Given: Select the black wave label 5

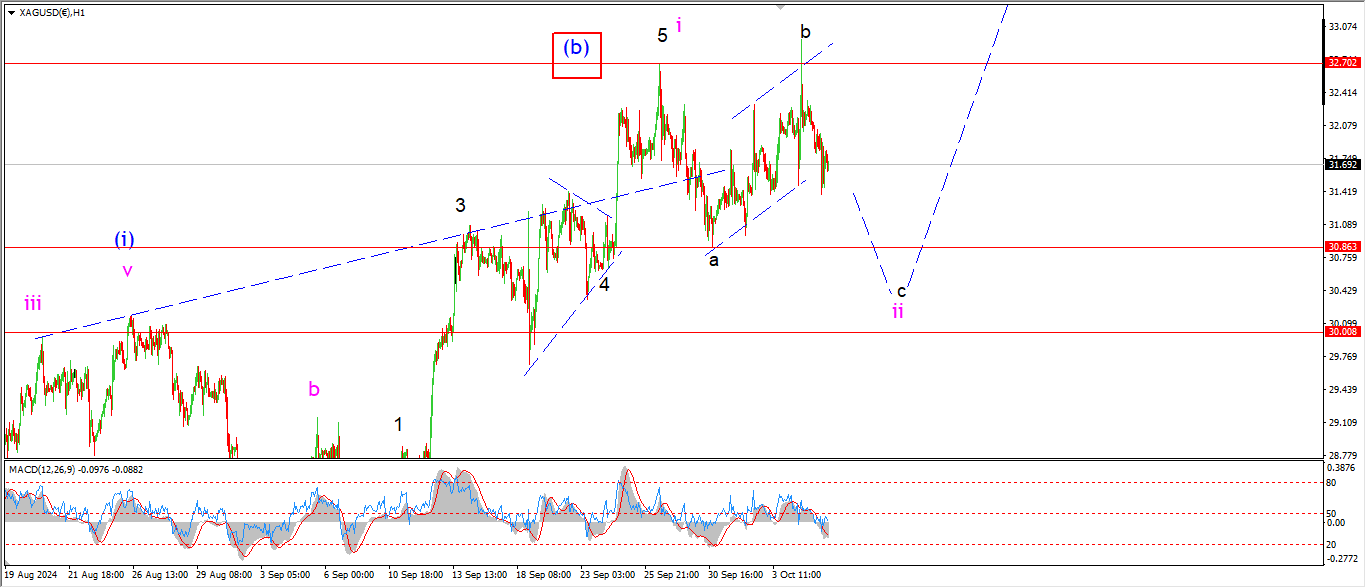Looking at the screenshot, I should [662, 36].
